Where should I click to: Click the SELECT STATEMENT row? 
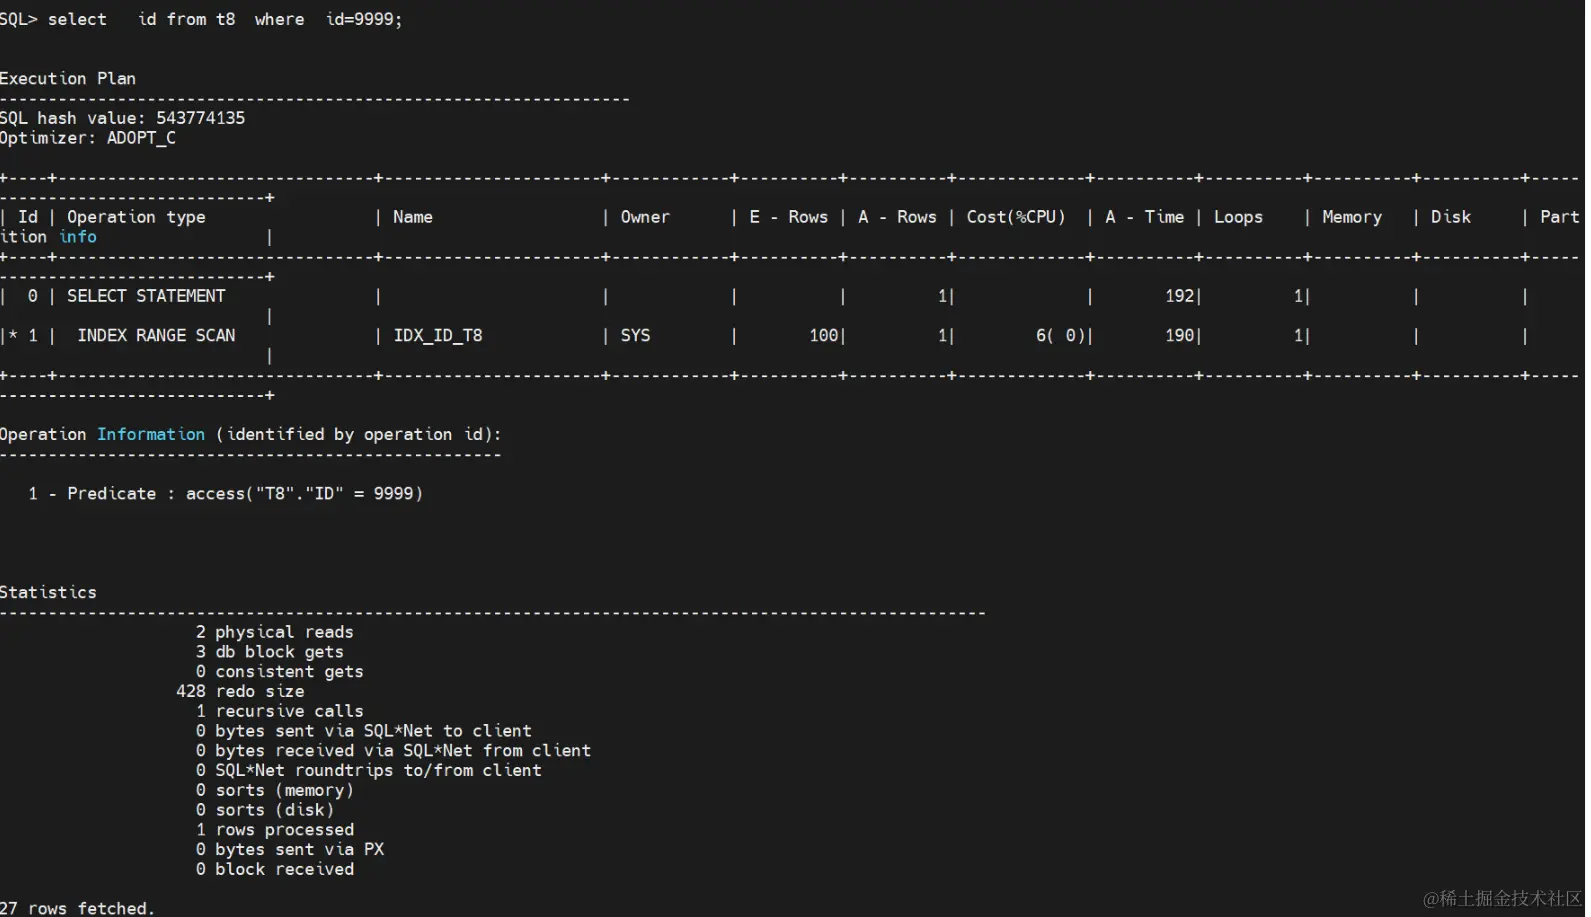tap(146, 296)
